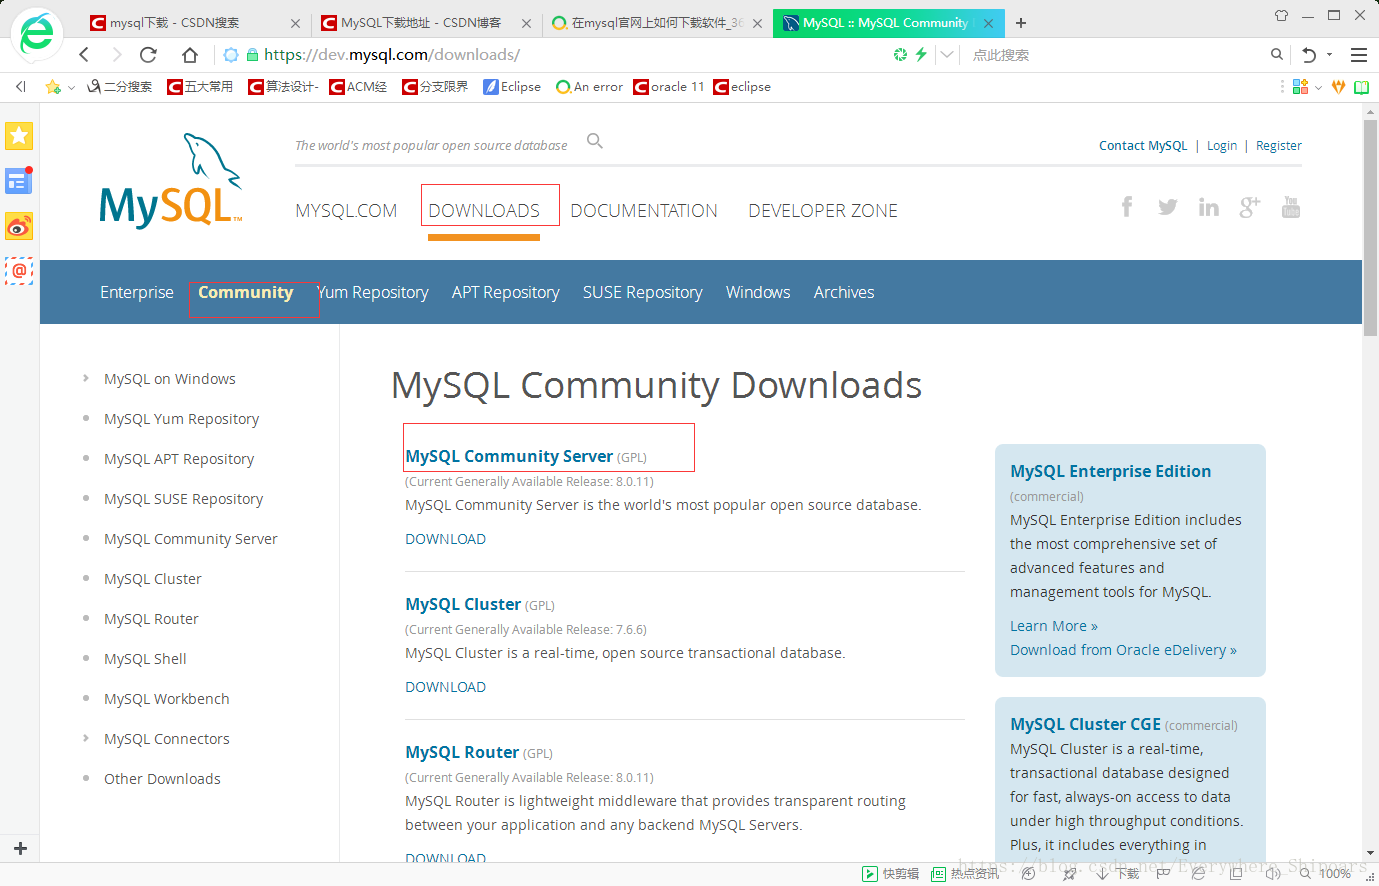This screenshot has width=1379, height=886.
Task: Click the browser address bar URL
Action: point(392,55)
